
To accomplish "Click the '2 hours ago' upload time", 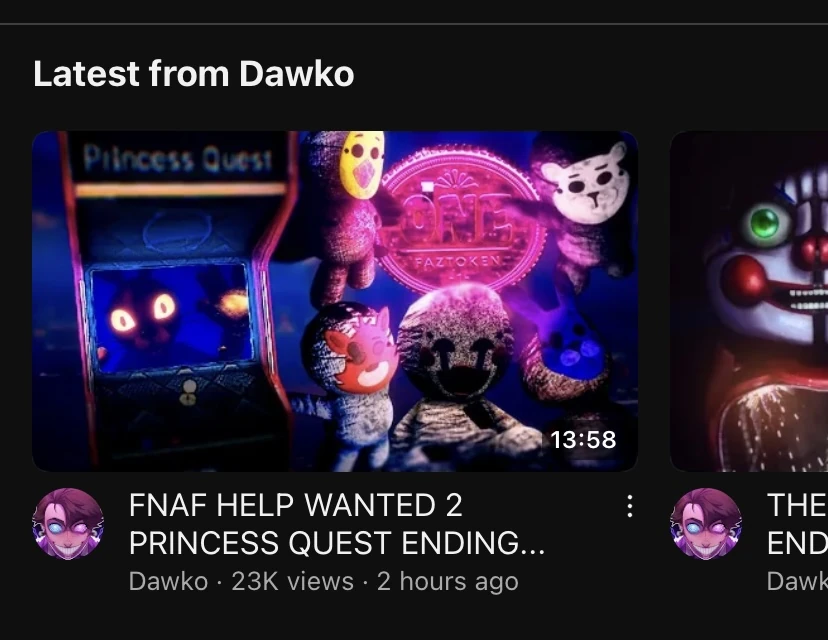I will point(448,581).
